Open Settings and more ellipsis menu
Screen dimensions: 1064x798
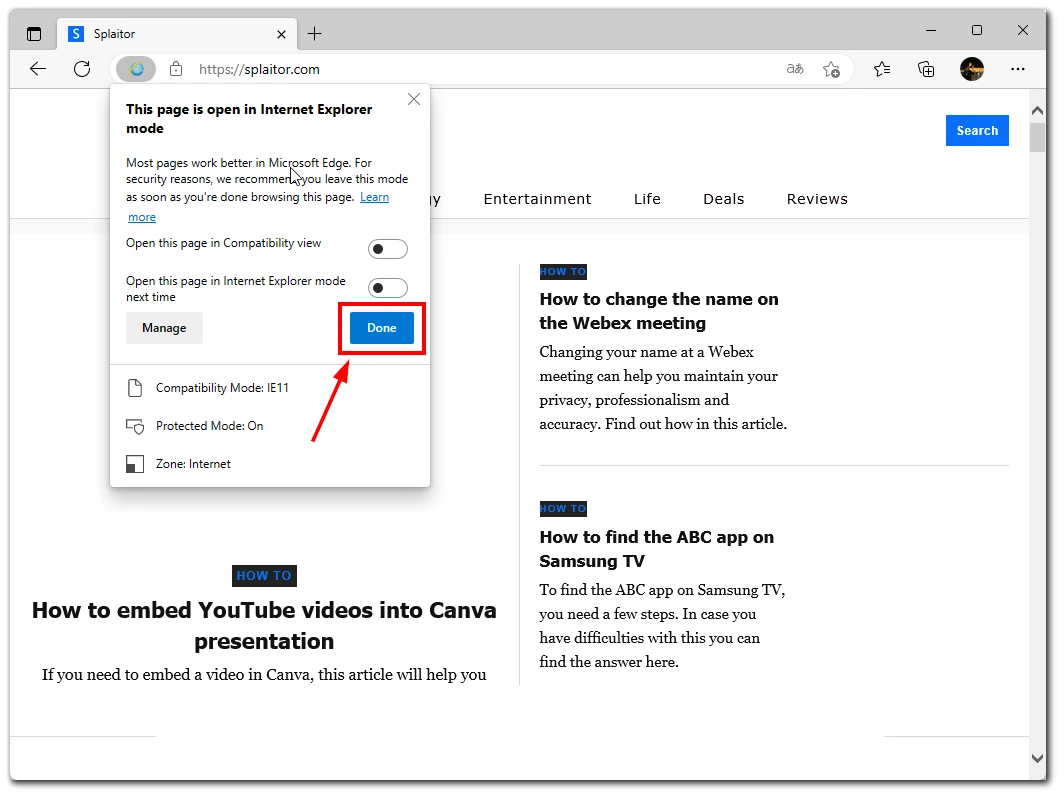(x=1018, y=69)
